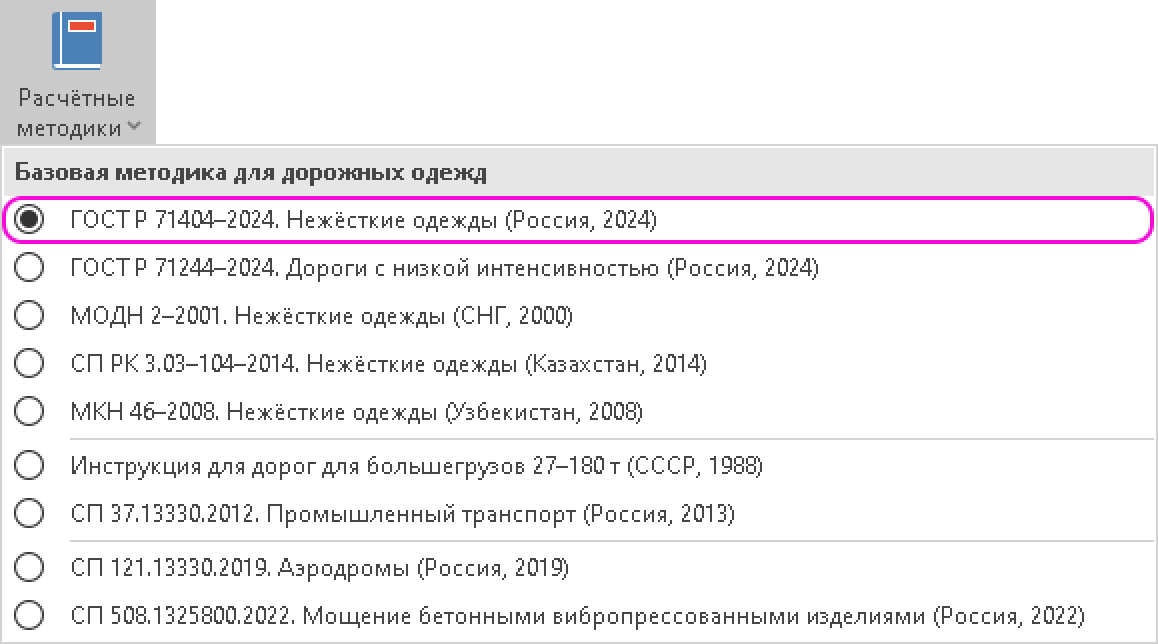The width and height of the screenshot is (1158, 644).
Task: Select СП 508.1325800.2022 radio button
Action: coord(29,615)
